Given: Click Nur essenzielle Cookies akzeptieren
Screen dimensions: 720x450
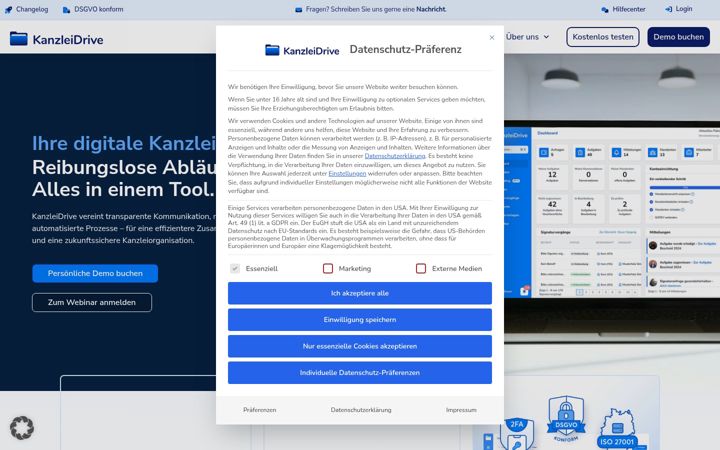Looking at the screenshot, I should (x=360, y=346).
